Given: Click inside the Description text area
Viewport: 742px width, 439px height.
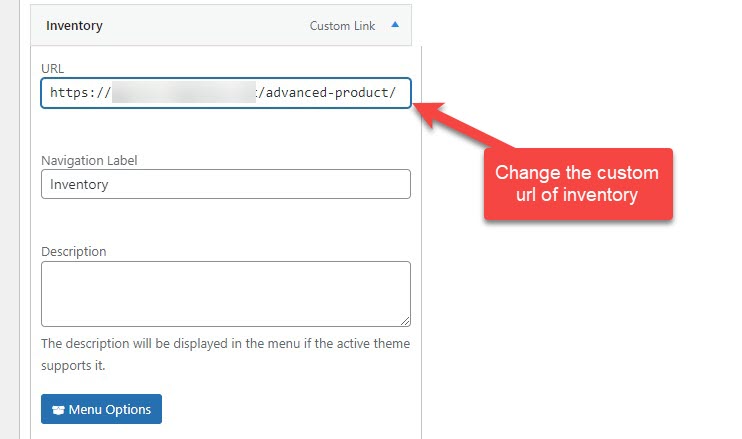Looking at the screenshot, I should (226, 294).
